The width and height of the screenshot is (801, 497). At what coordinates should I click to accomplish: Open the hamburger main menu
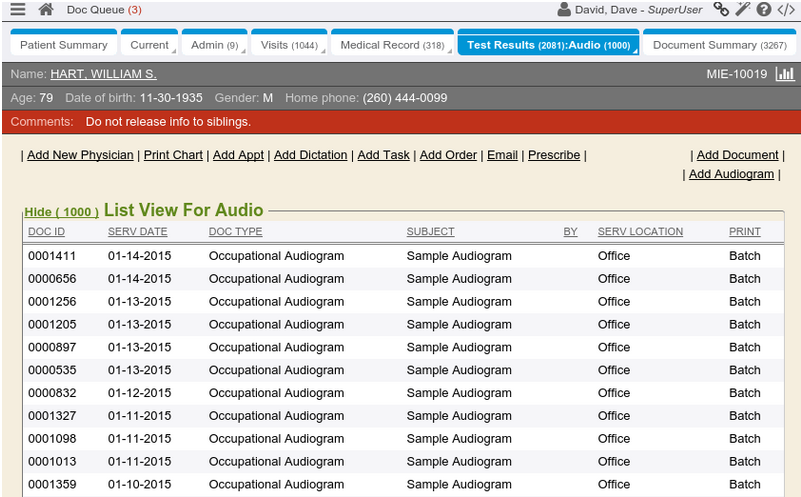(x=17, y=10)
